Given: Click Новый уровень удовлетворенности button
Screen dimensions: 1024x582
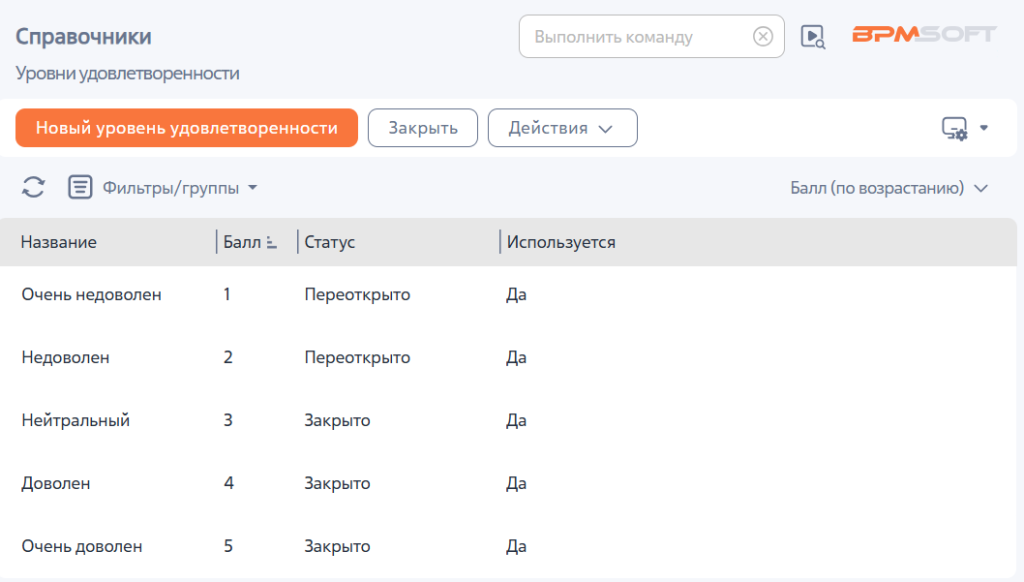Looking at the screenshot, I should [x=187, y=128].
